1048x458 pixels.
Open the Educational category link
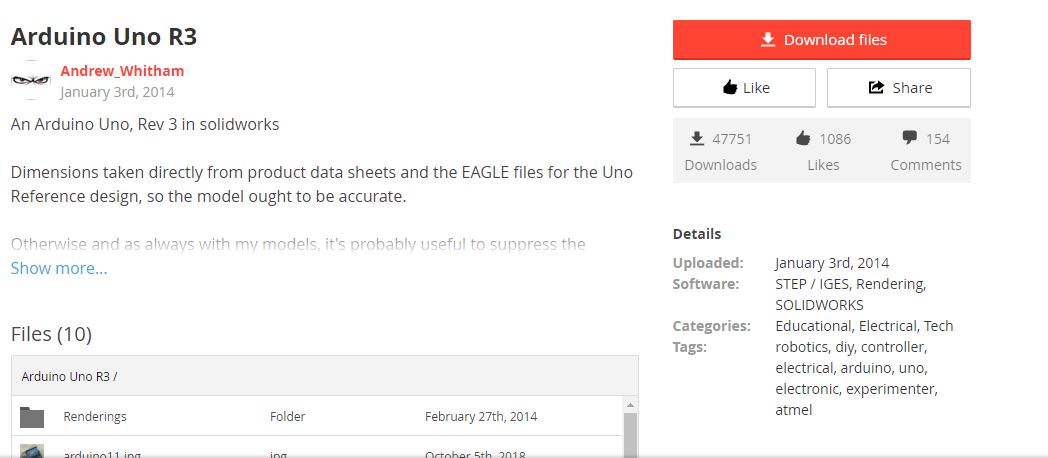point(813,326)
